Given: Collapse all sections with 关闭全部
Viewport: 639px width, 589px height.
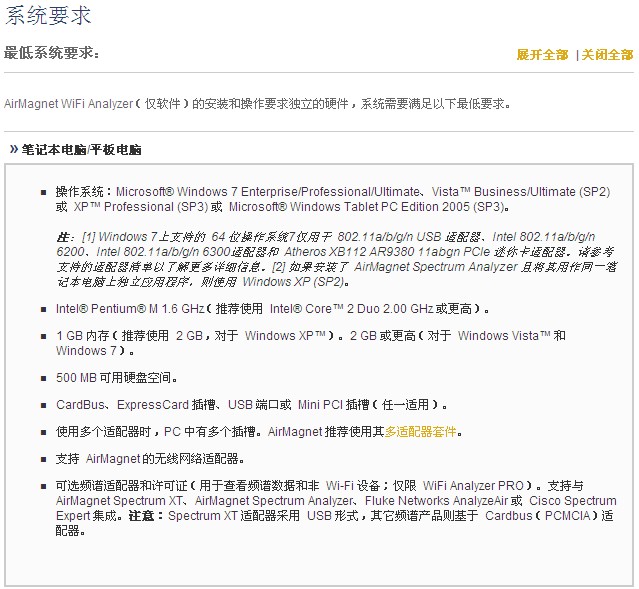Looking at the screenshot, I should click(607, 55).
